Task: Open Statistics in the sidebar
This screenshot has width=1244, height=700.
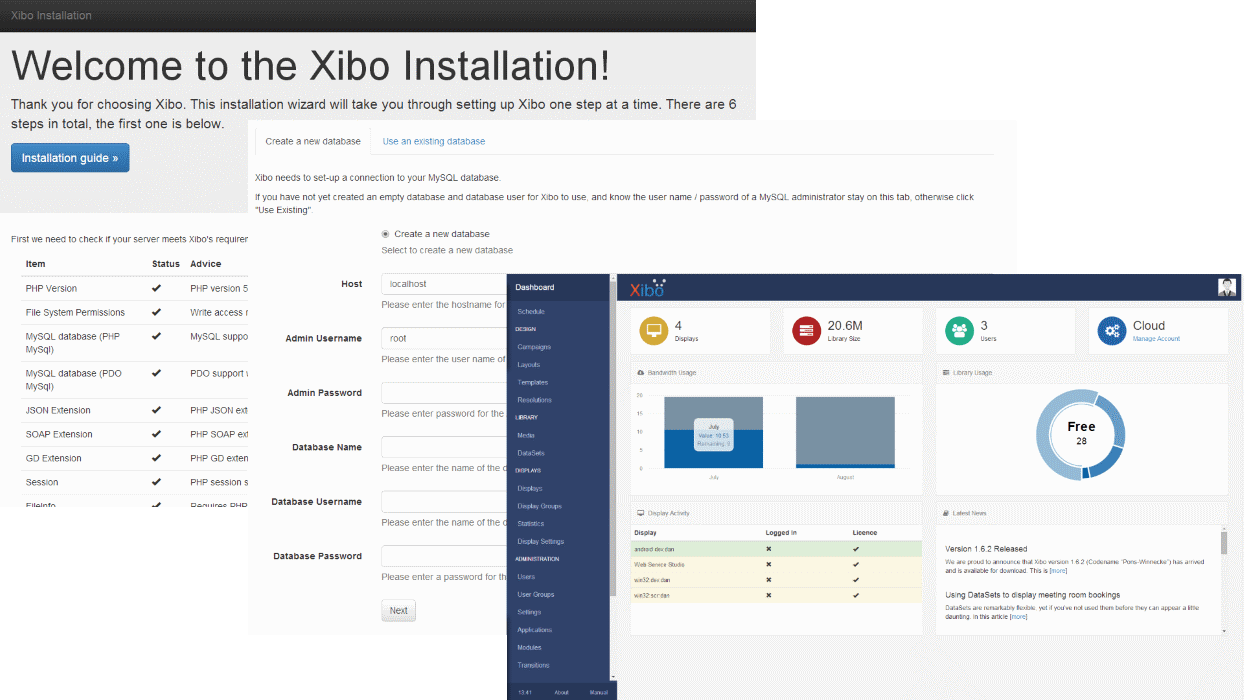Action: (531, 524)
